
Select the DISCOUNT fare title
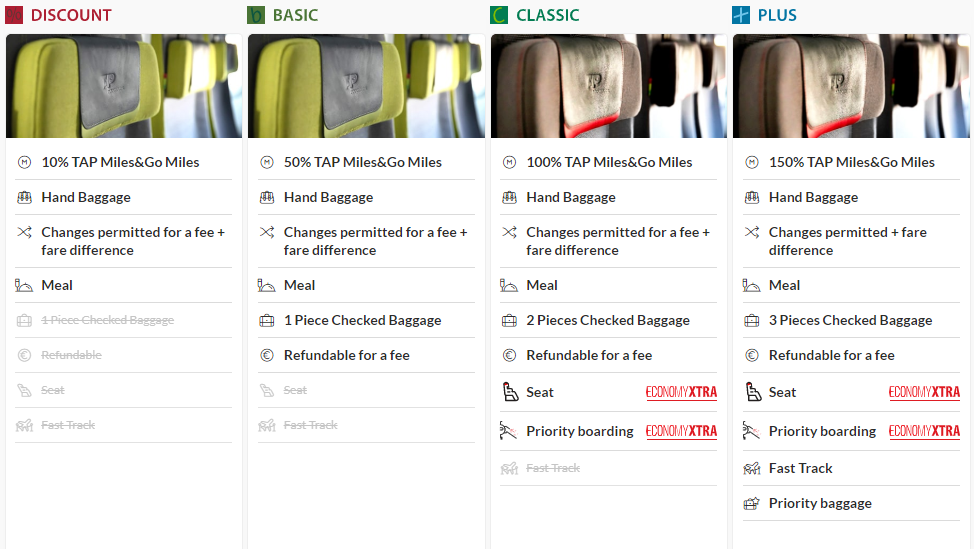coord(71,15)
